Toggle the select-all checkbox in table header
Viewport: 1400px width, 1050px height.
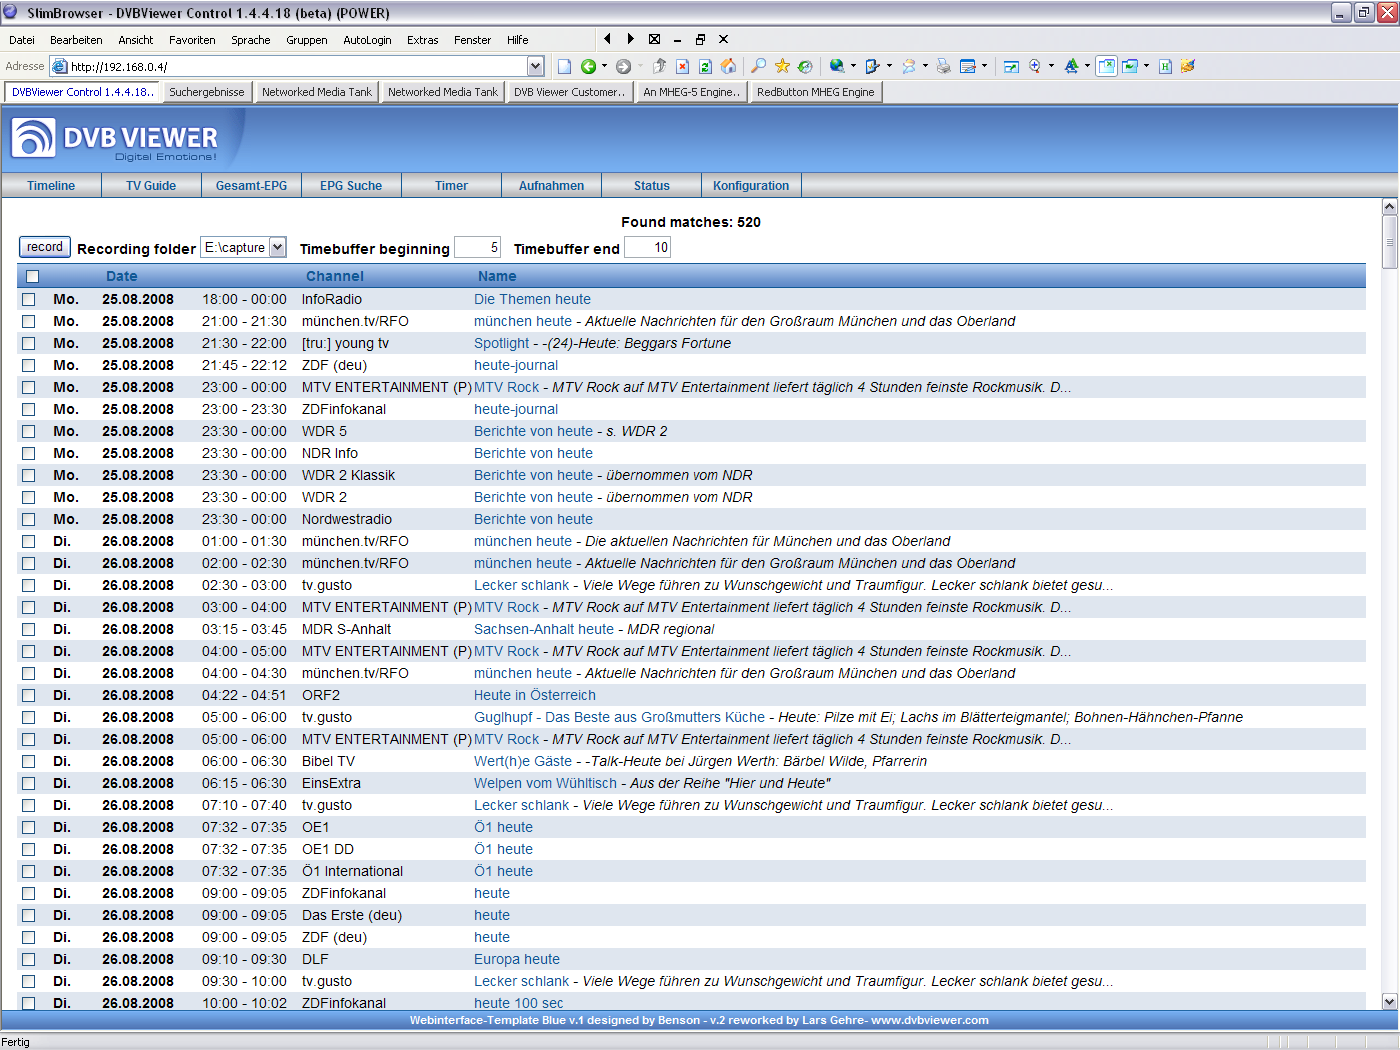point(33,276)
